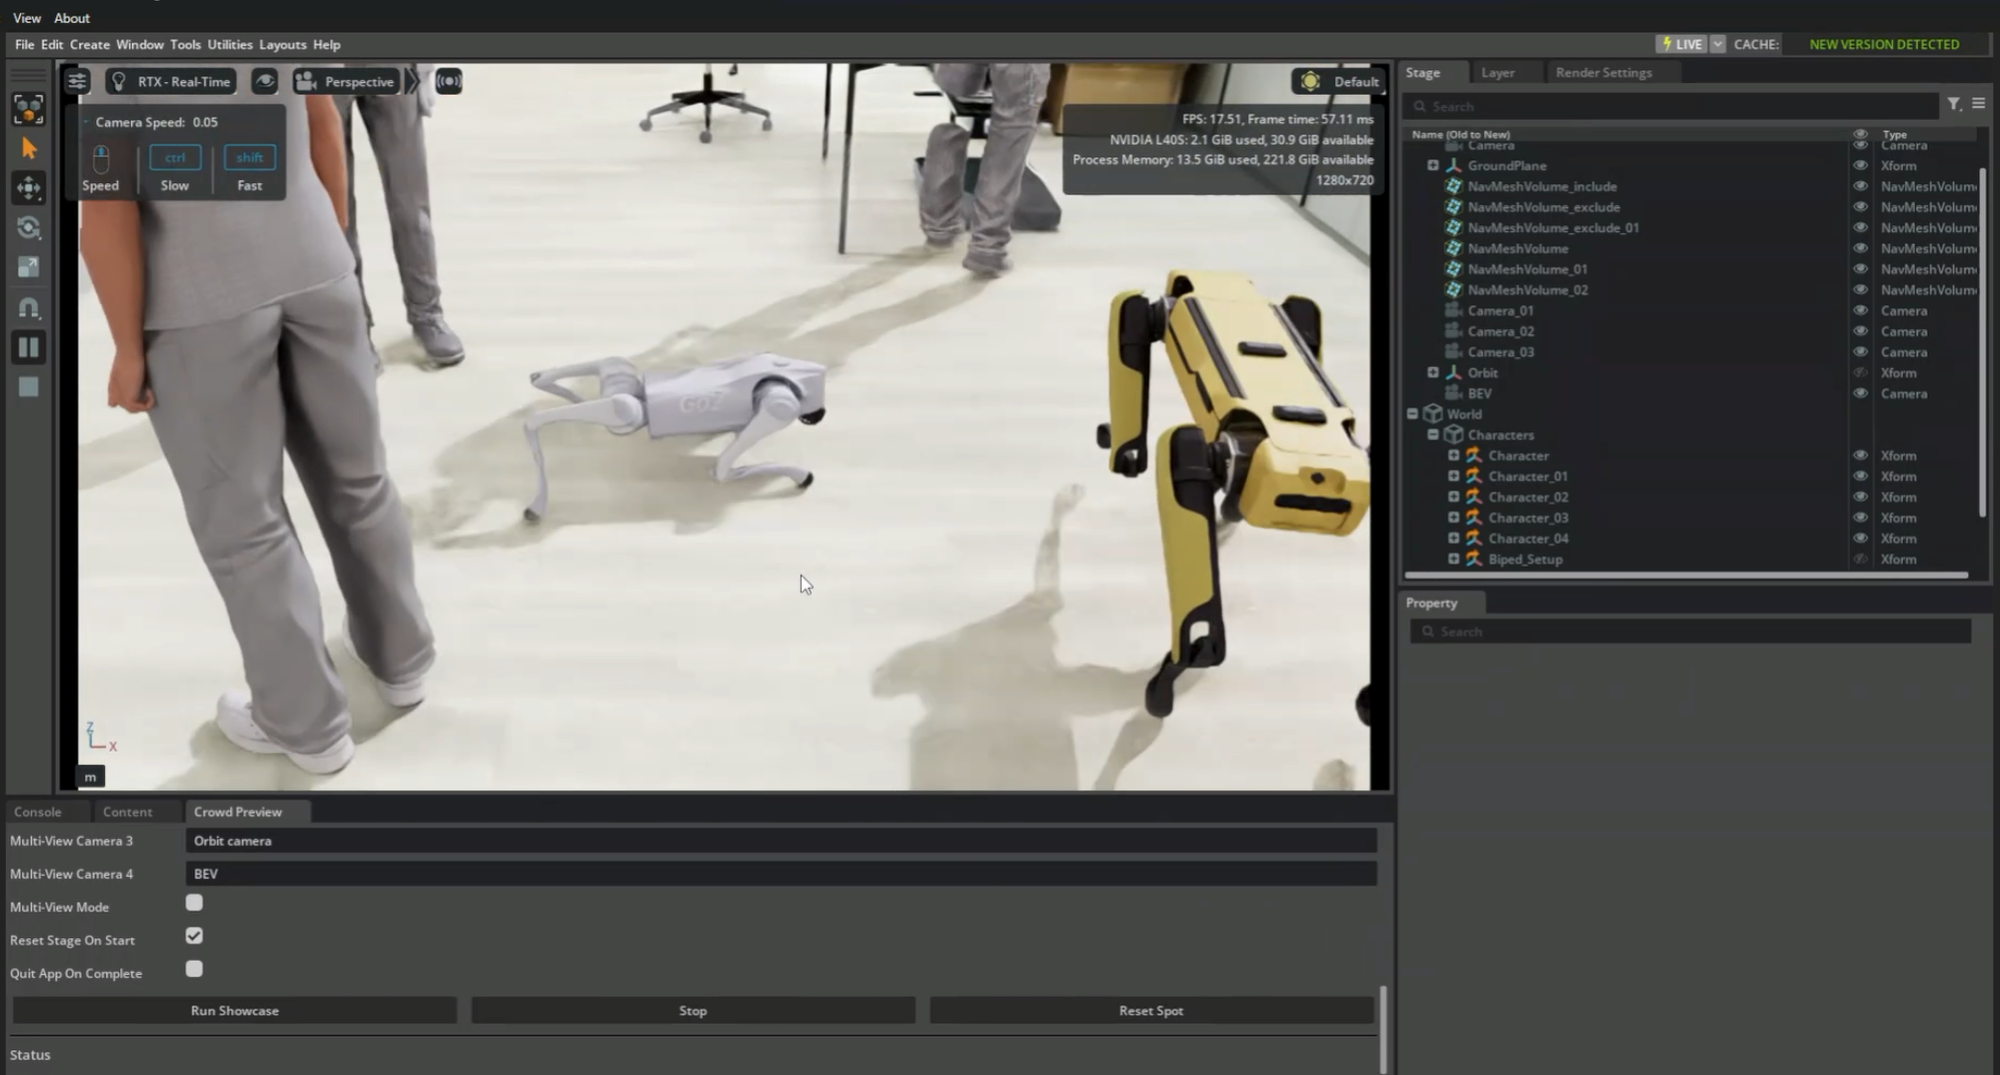This screenshot has height=1075, width=2000.
Task: Open the top View menu
Action: (27, 18)
